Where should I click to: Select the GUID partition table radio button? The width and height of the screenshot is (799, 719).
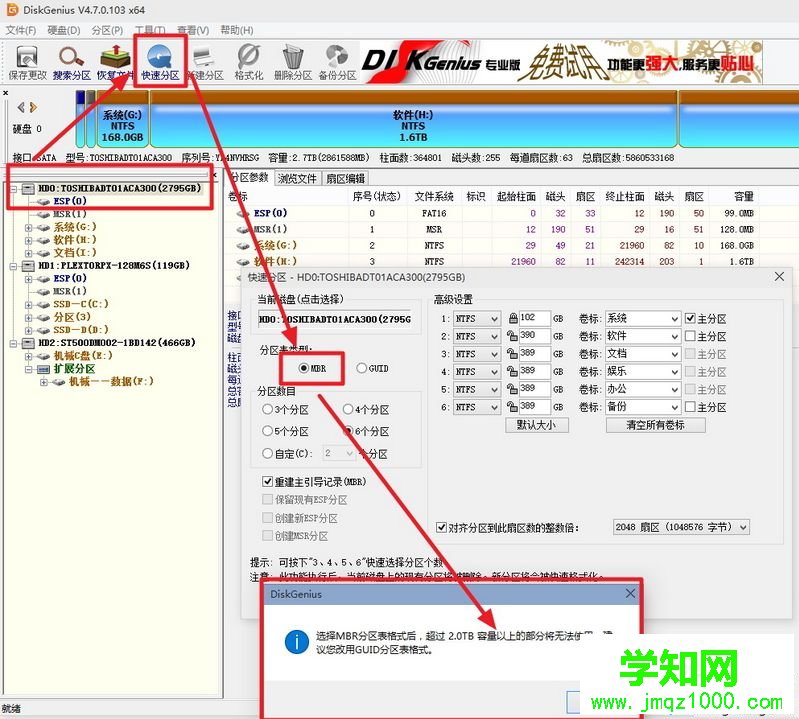click(x=372, y=368)
